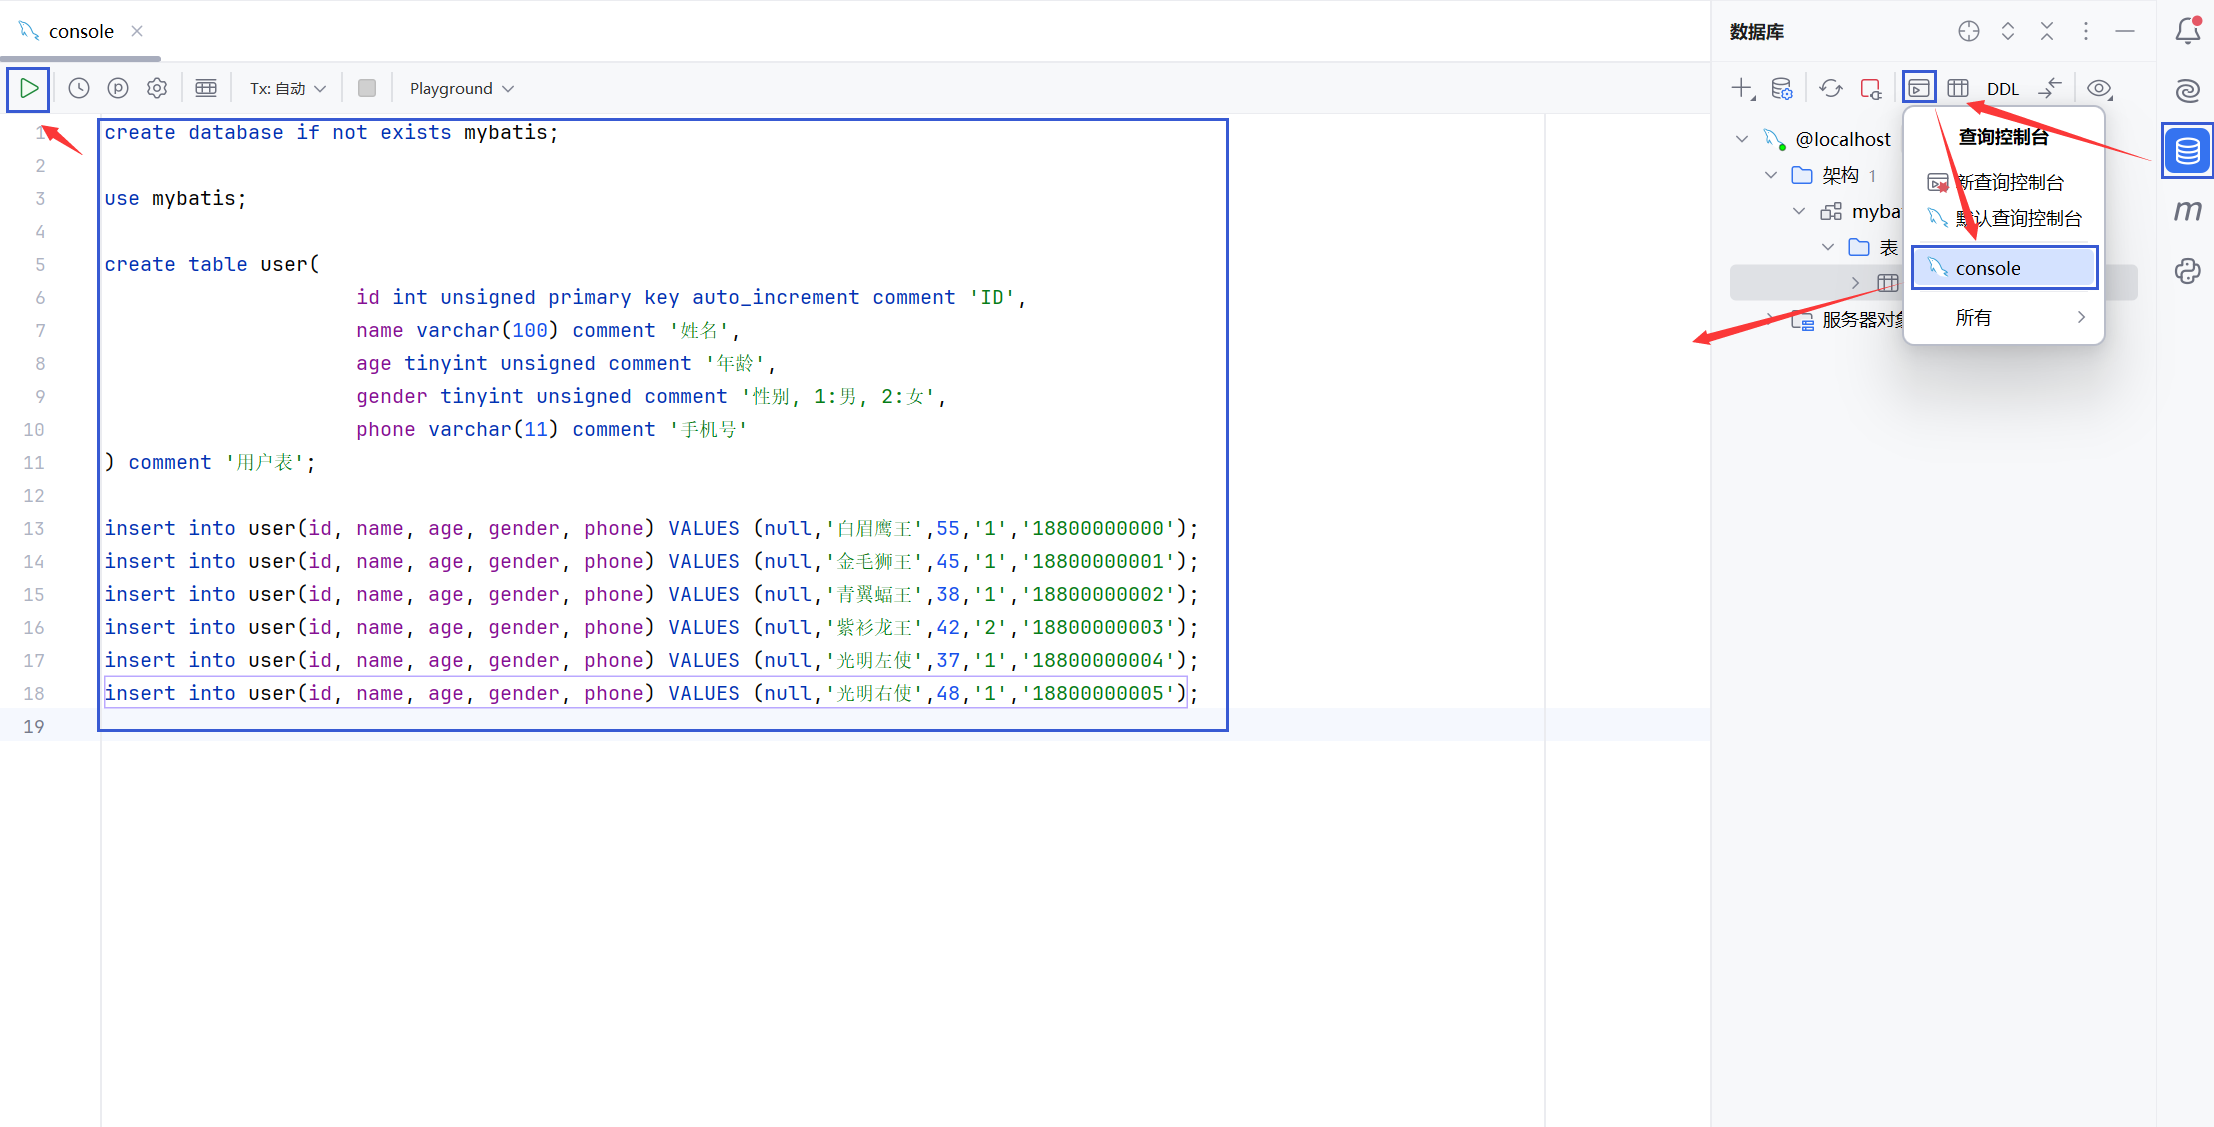
Task: Refresh the database tree
Action: point(1831,88)
